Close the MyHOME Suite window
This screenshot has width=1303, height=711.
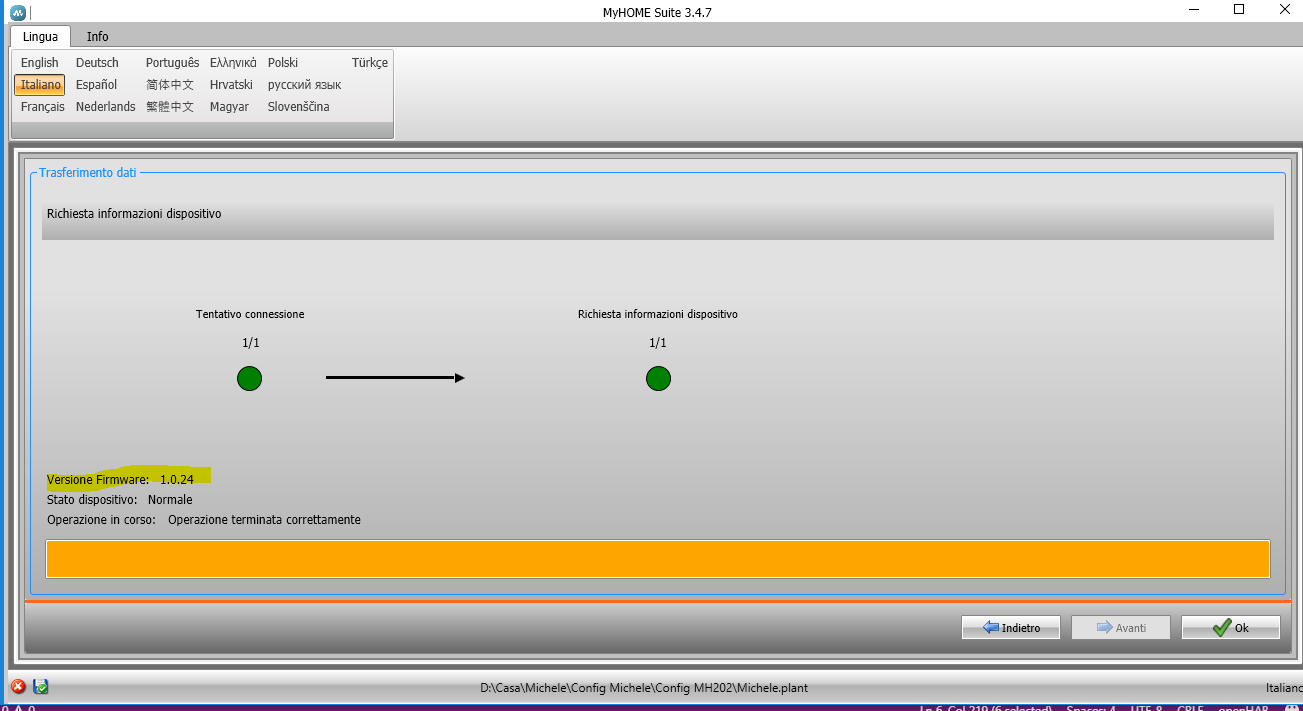pos(1283,10)
